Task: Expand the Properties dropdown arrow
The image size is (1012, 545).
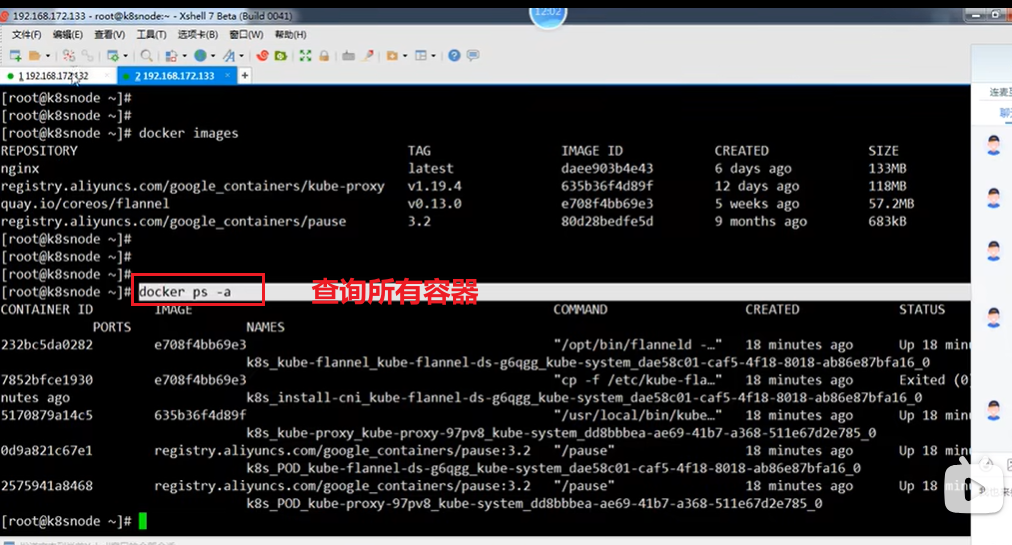Action: click(125, 56)
